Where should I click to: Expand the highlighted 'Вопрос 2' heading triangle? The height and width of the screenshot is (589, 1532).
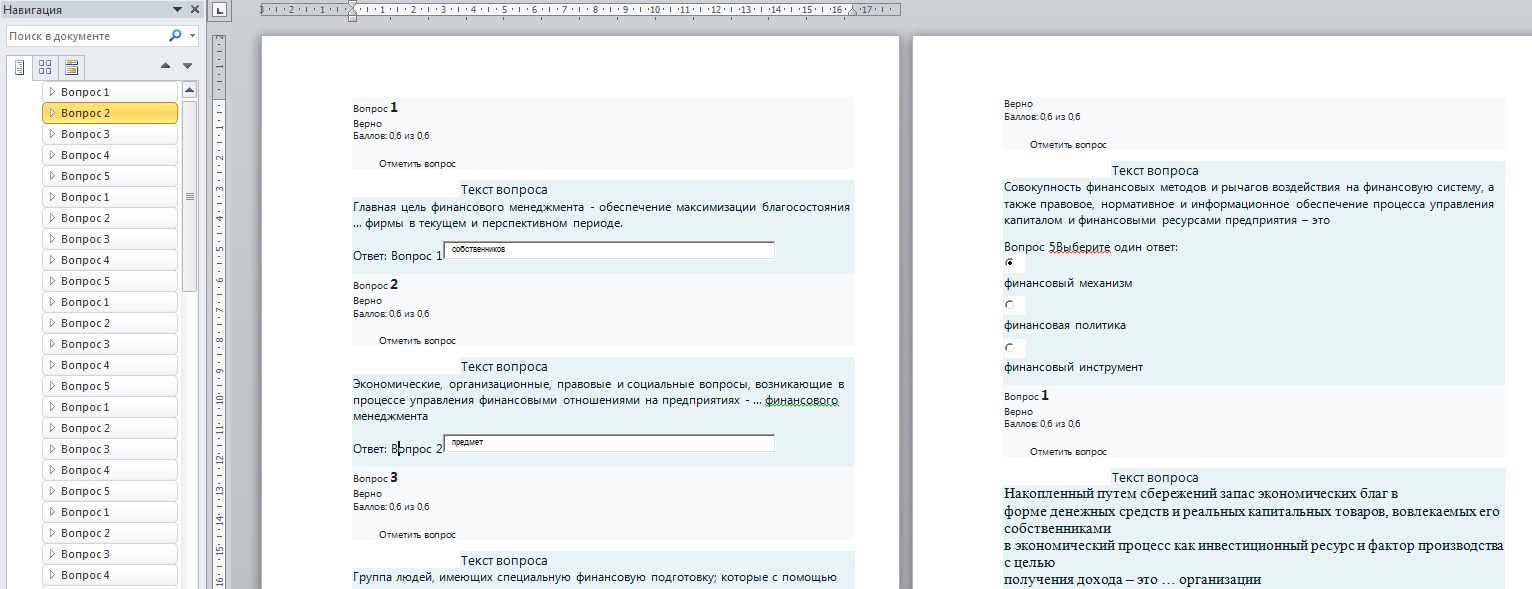tap(53, 113)
